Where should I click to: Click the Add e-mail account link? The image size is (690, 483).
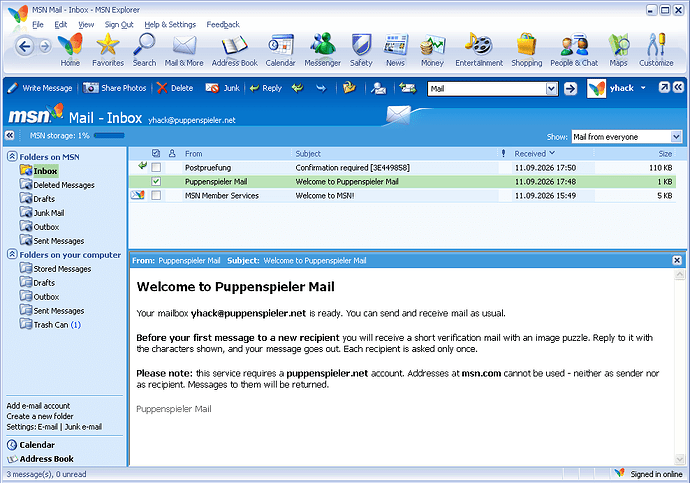pos(38,406)
